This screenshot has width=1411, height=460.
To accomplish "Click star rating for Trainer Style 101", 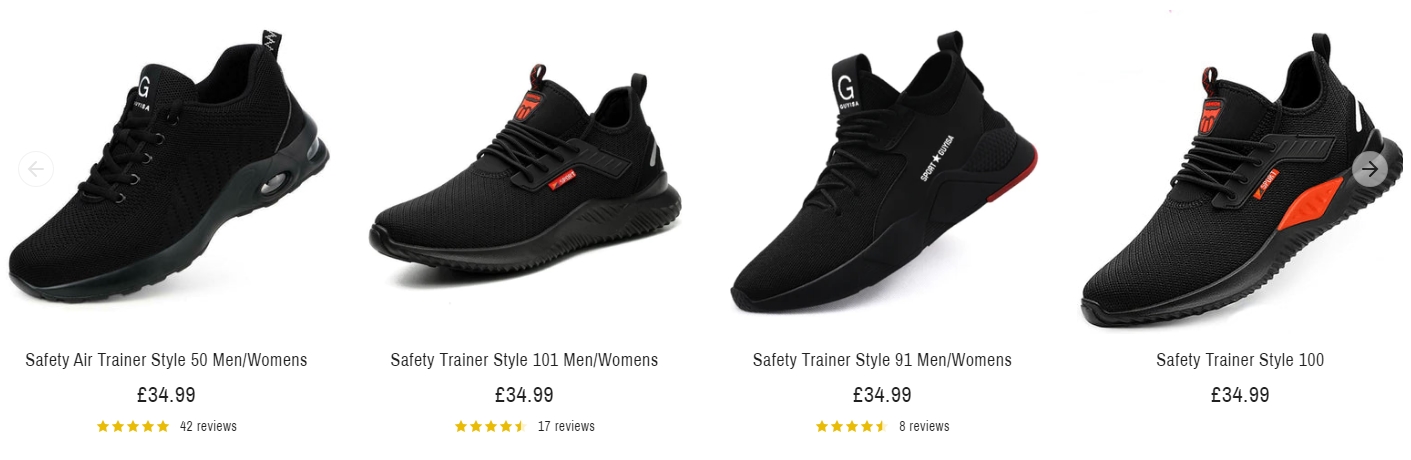I will click(491, 426).
